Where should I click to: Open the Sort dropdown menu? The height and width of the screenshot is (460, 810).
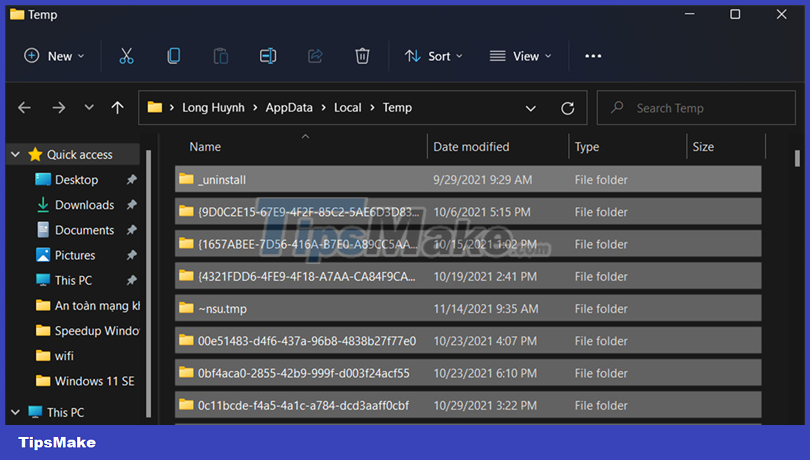pyautogui.click(x=433, y=56)
